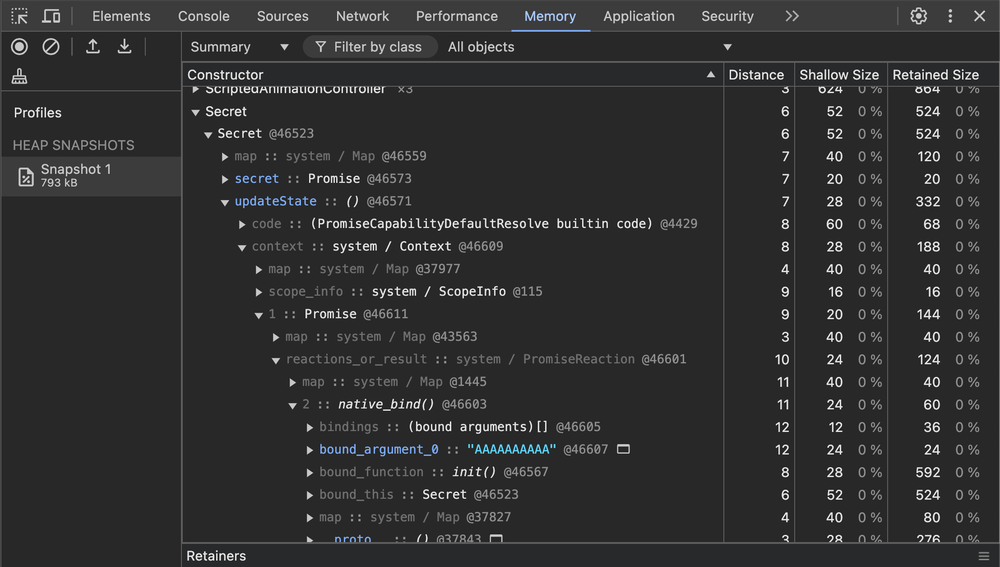Switch to the Elements tab
The height and width of the screenshot is (567, 1000).
coord(121,16)
